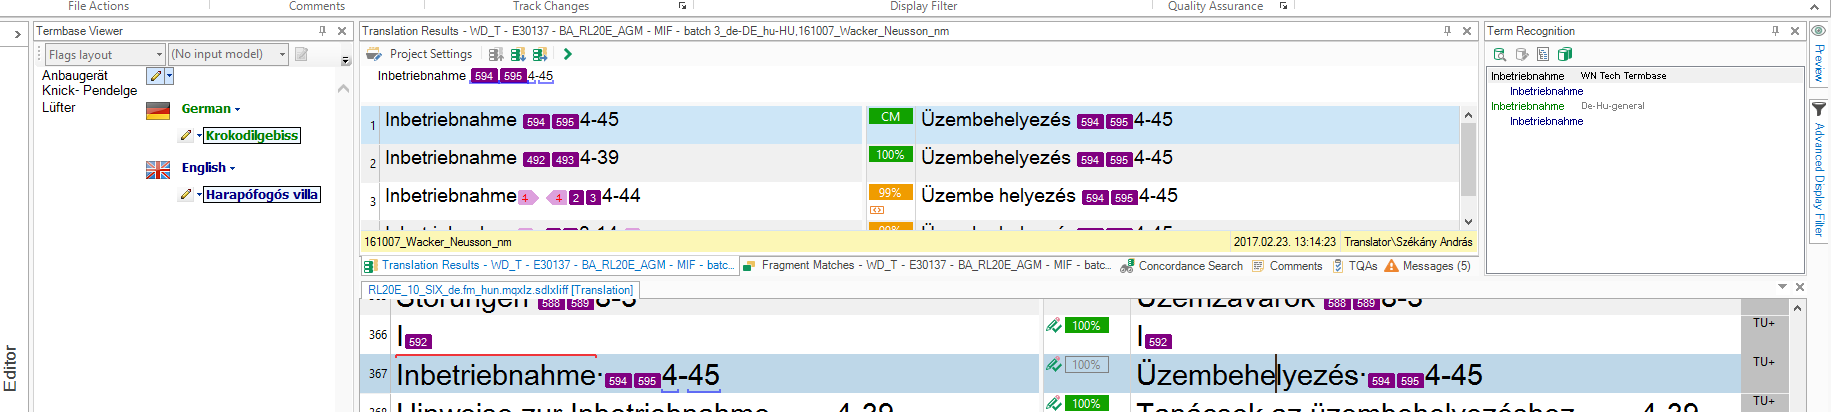Viewport: 1831px width, 412px height.
Task: Open the Termbase Viewer toolbar overflow options
Action: coord(346,60)
